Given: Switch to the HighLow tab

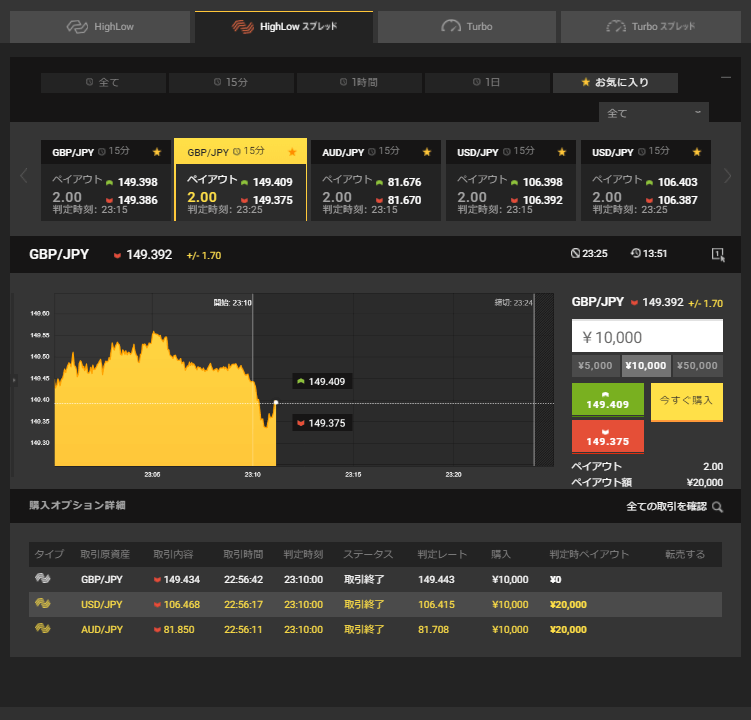Looking at the screenshot, I should coord(100,27).
